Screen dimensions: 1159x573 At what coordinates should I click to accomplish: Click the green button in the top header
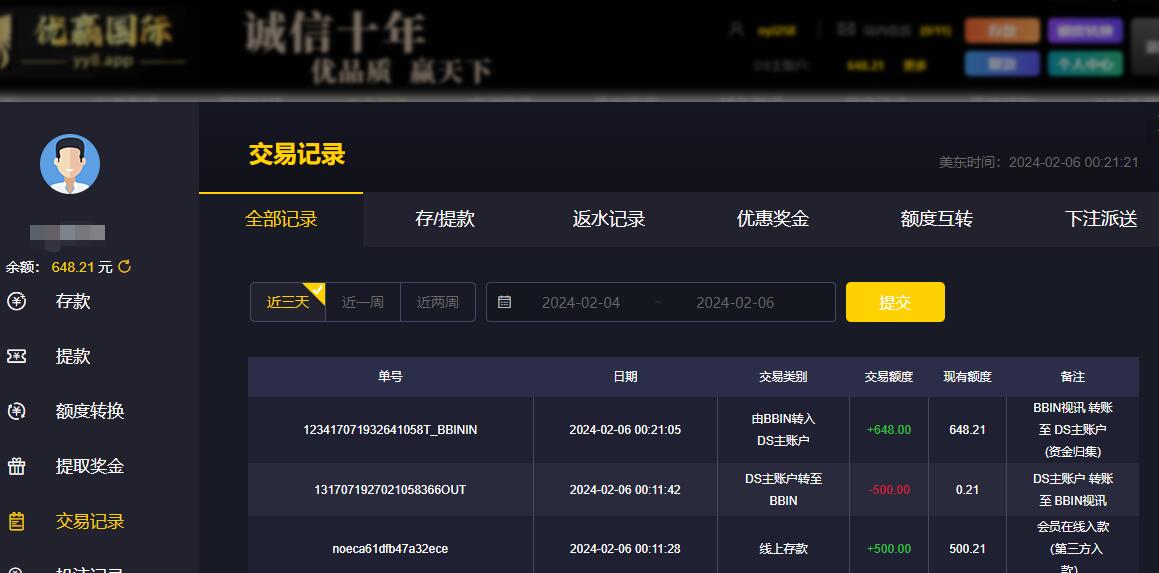coord(1085,64)
